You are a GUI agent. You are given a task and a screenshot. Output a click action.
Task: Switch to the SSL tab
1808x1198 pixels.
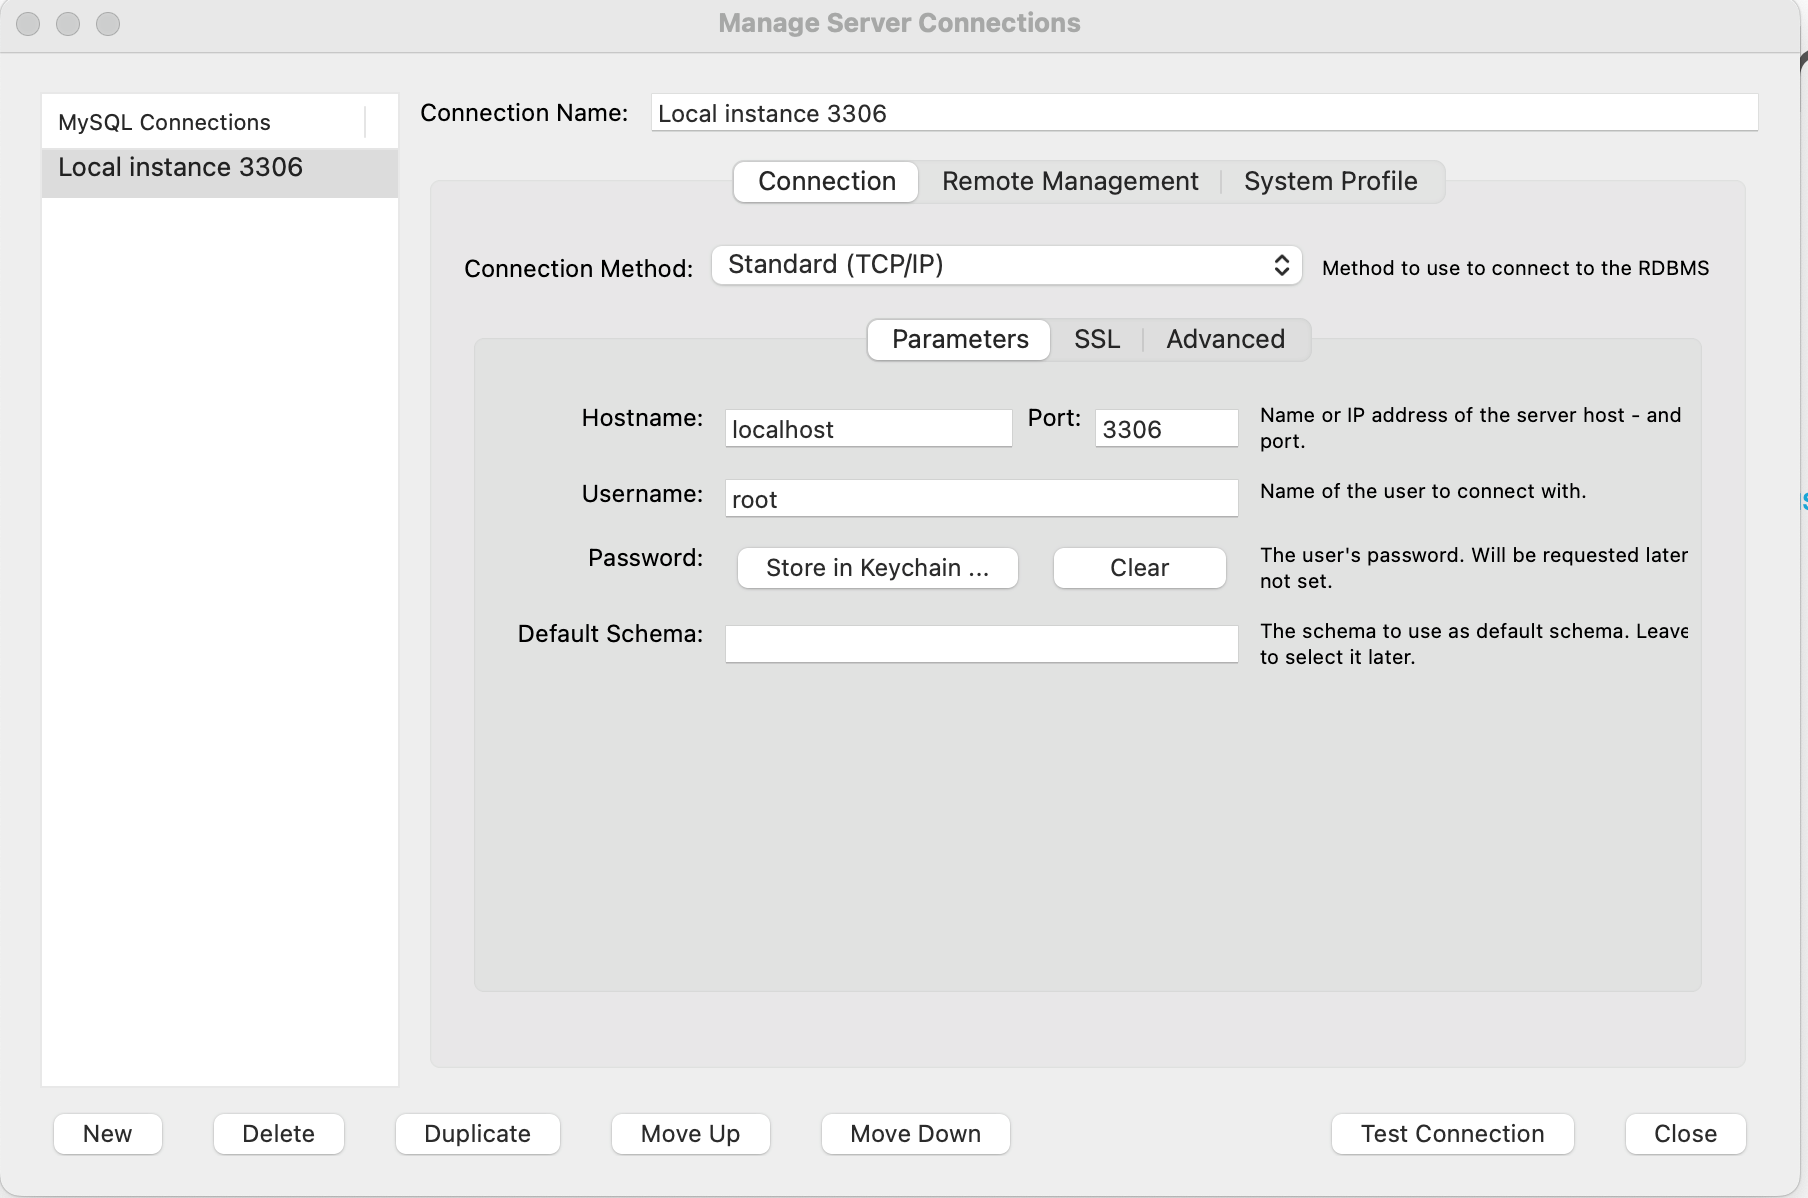pyautogui.click(x=1096, y=340)
